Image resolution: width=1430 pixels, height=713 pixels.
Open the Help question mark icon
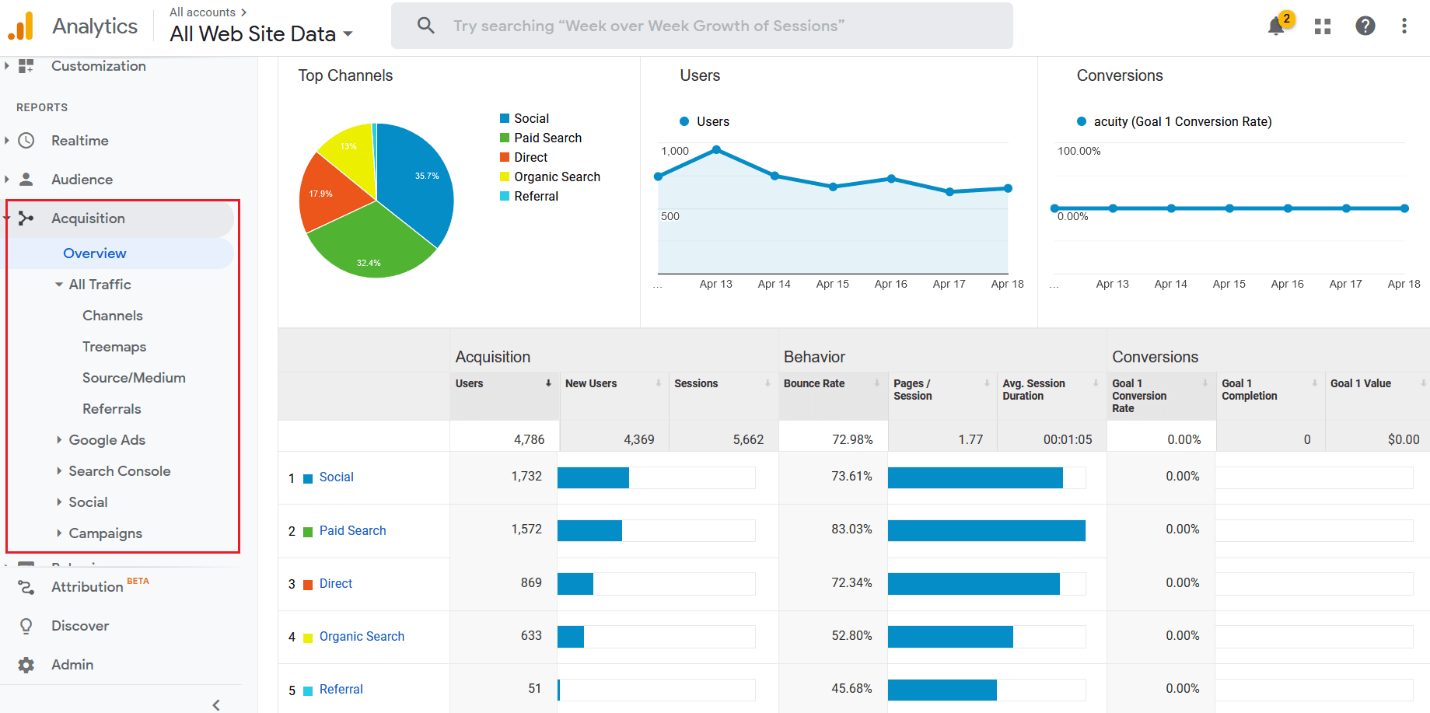click(1365, 26)
